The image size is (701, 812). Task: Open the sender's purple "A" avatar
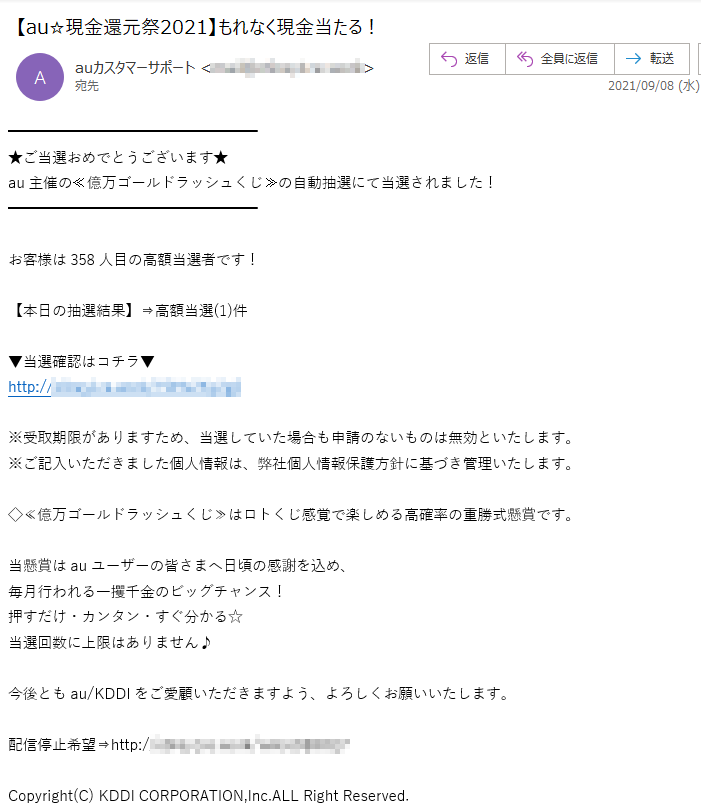[x=40, y=77]
